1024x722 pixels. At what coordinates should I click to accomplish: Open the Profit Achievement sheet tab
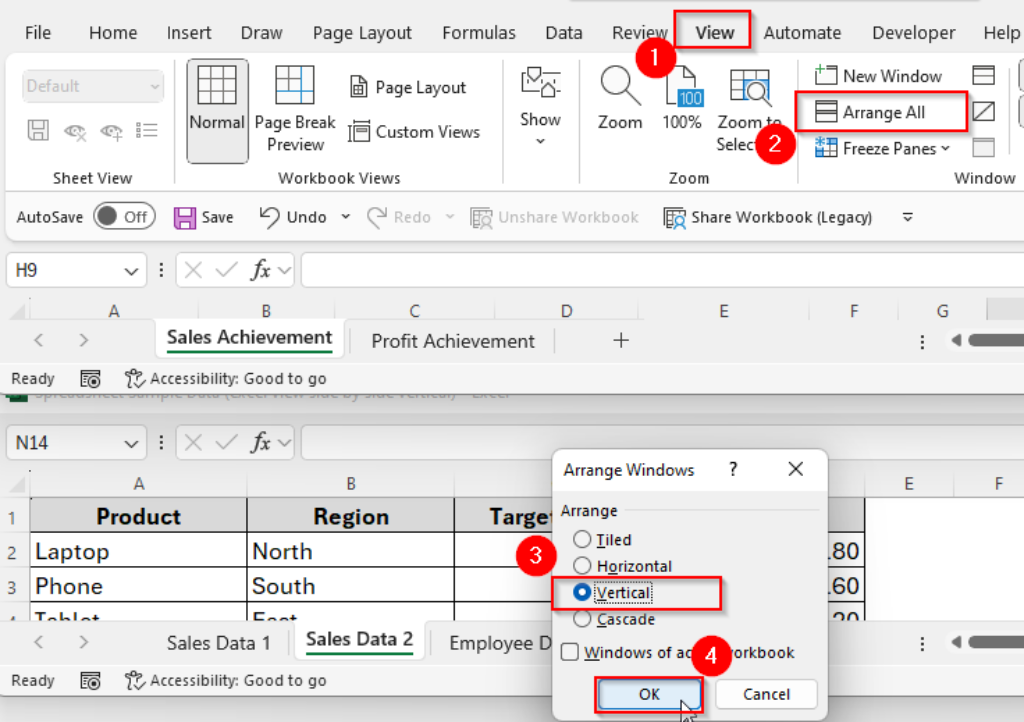tap(451, 341)
